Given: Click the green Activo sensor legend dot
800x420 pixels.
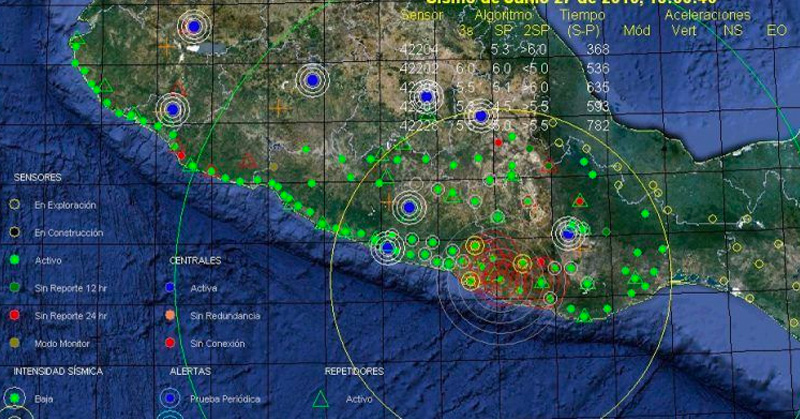Looking at the screenshot, I should click(x=14, y=260).
